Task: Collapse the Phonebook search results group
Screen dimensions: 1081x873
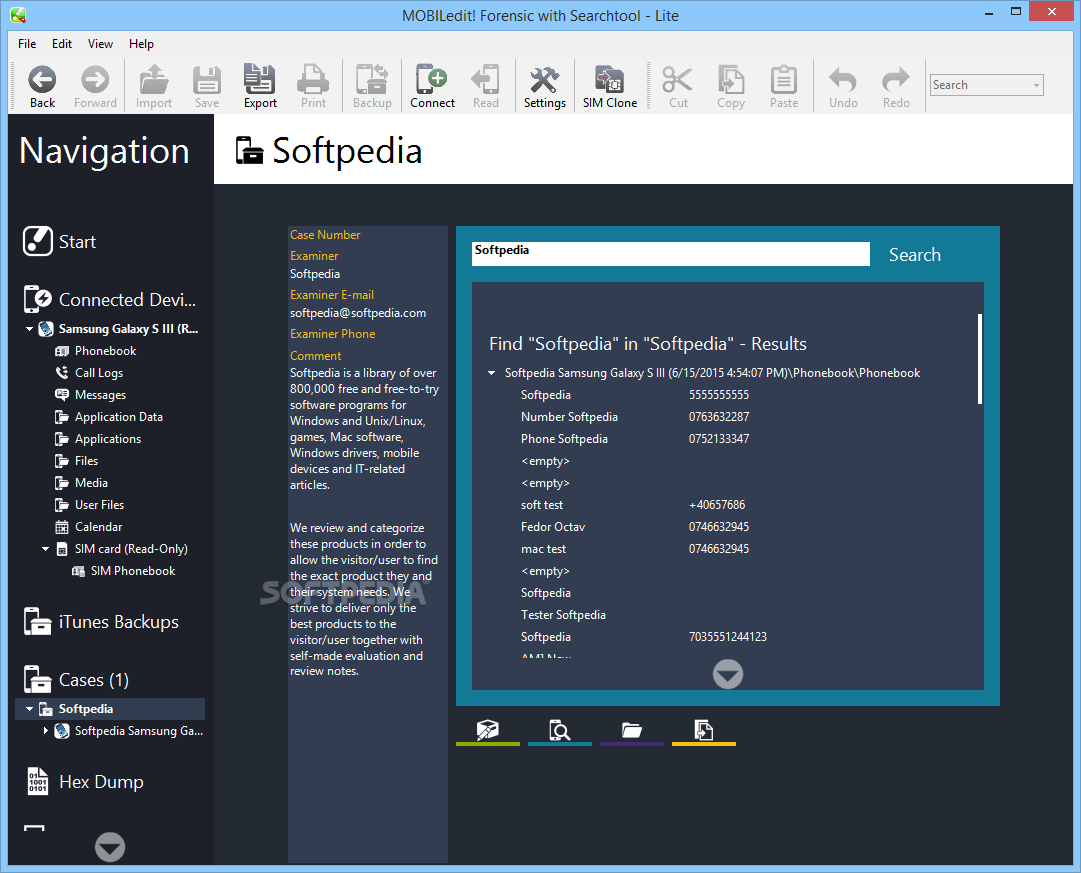Action: 492,373
